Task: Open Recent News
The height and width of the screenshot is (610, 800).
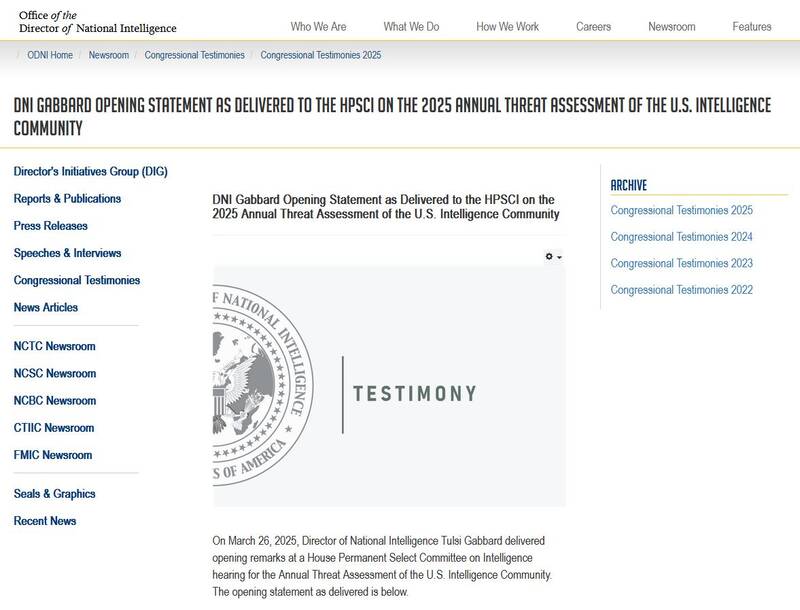Action: pyautogui.click(x=45, y=521)
